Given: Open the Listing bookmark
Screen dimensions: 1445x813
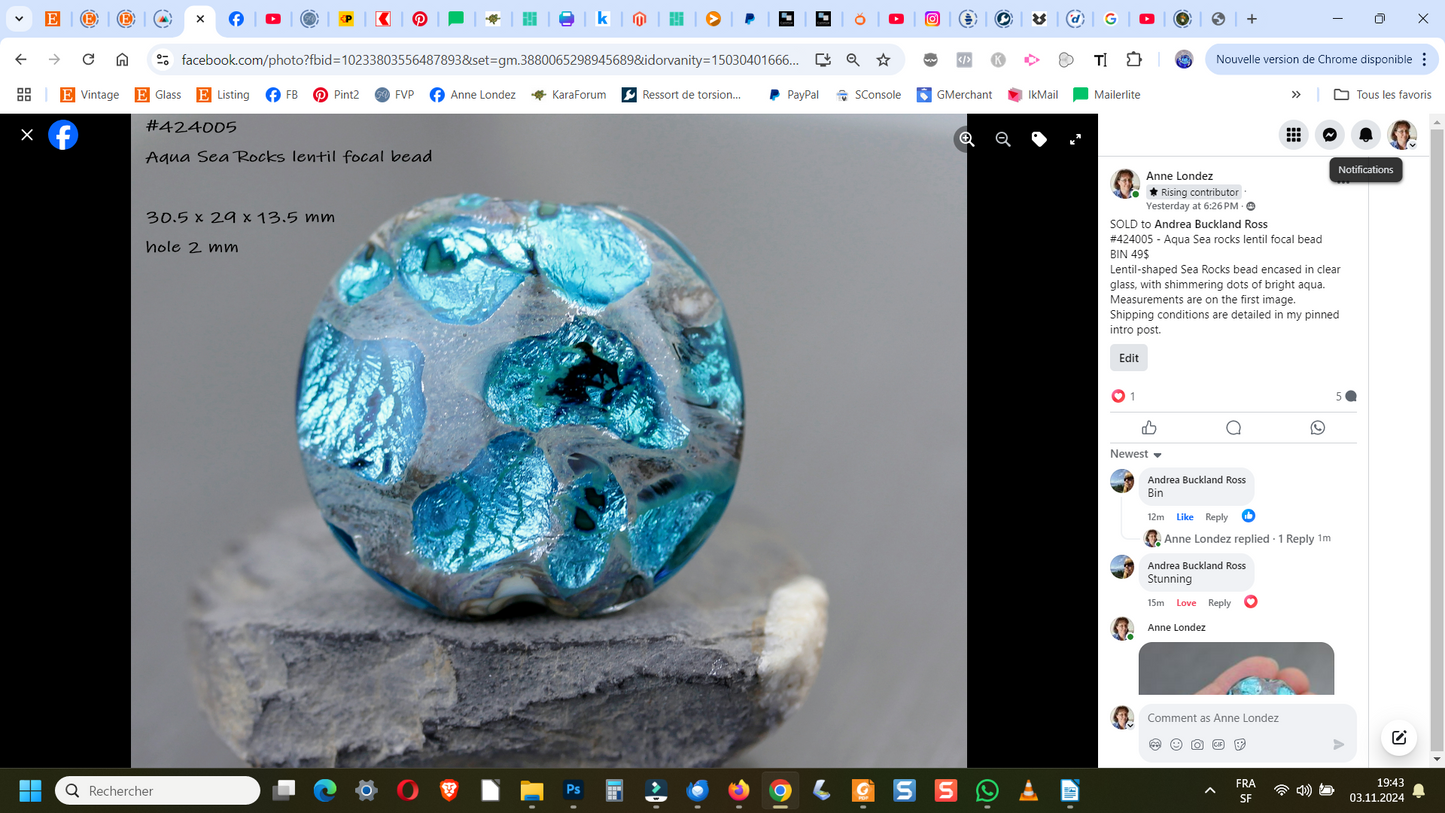Looking at the screenshot, I should point(223,95).
